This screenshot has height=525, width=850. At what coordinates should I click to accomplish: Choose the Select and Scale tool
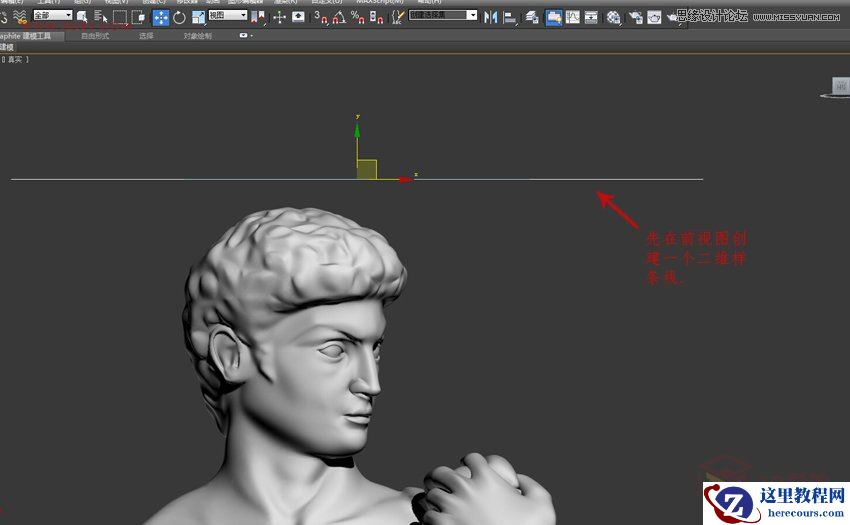click(x=198, y=17)
